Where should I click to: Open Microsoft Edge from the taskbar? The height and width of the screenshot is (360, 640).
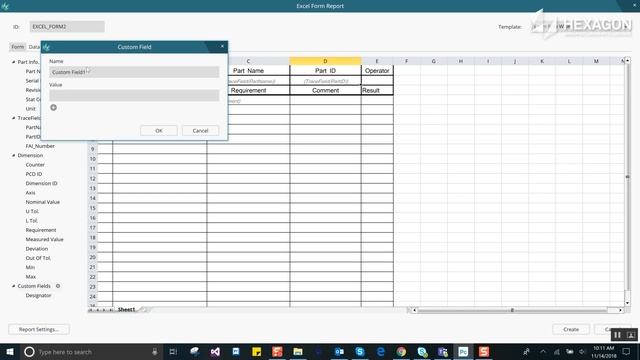[x=380, y=352]
